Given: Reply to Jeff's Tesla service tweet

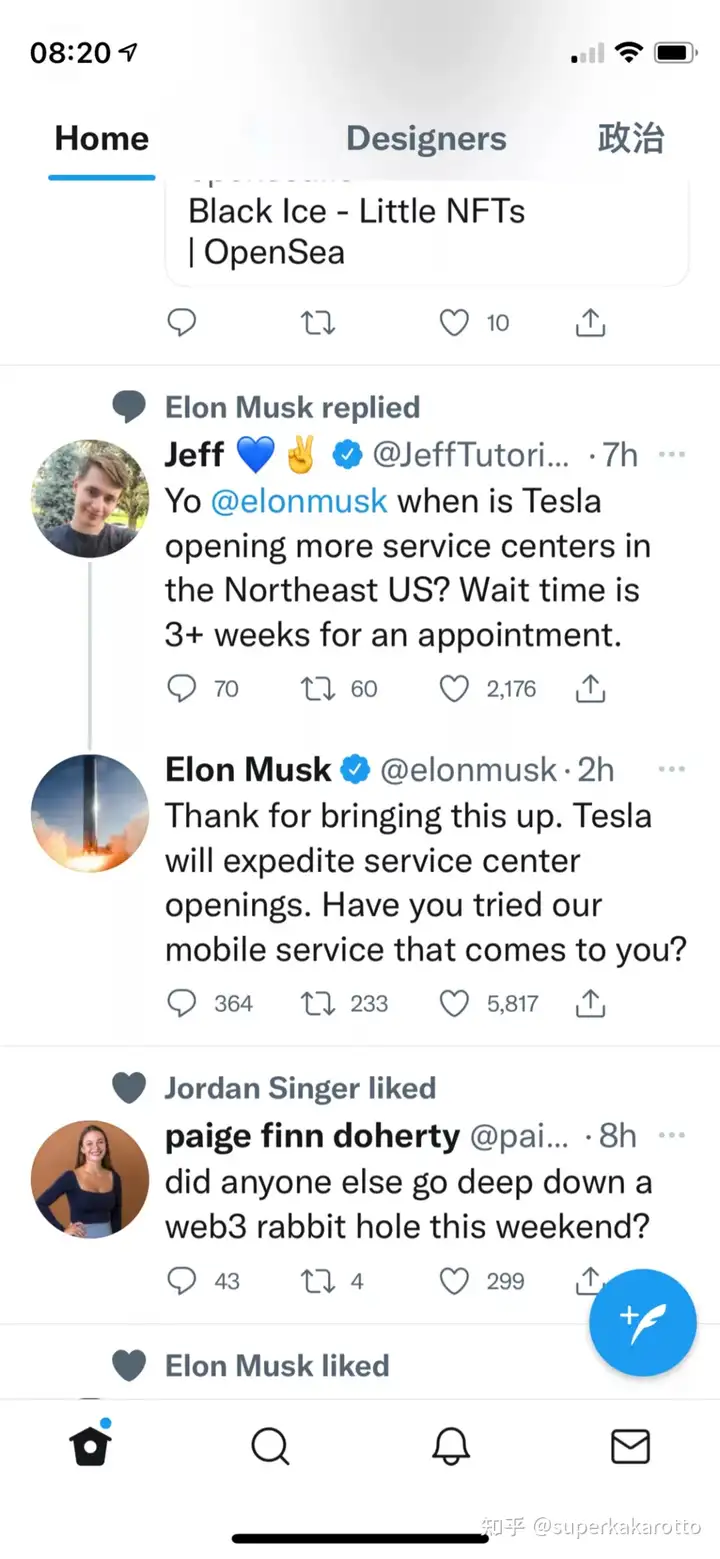Looking at the screenshot, I should coord(181,688).
